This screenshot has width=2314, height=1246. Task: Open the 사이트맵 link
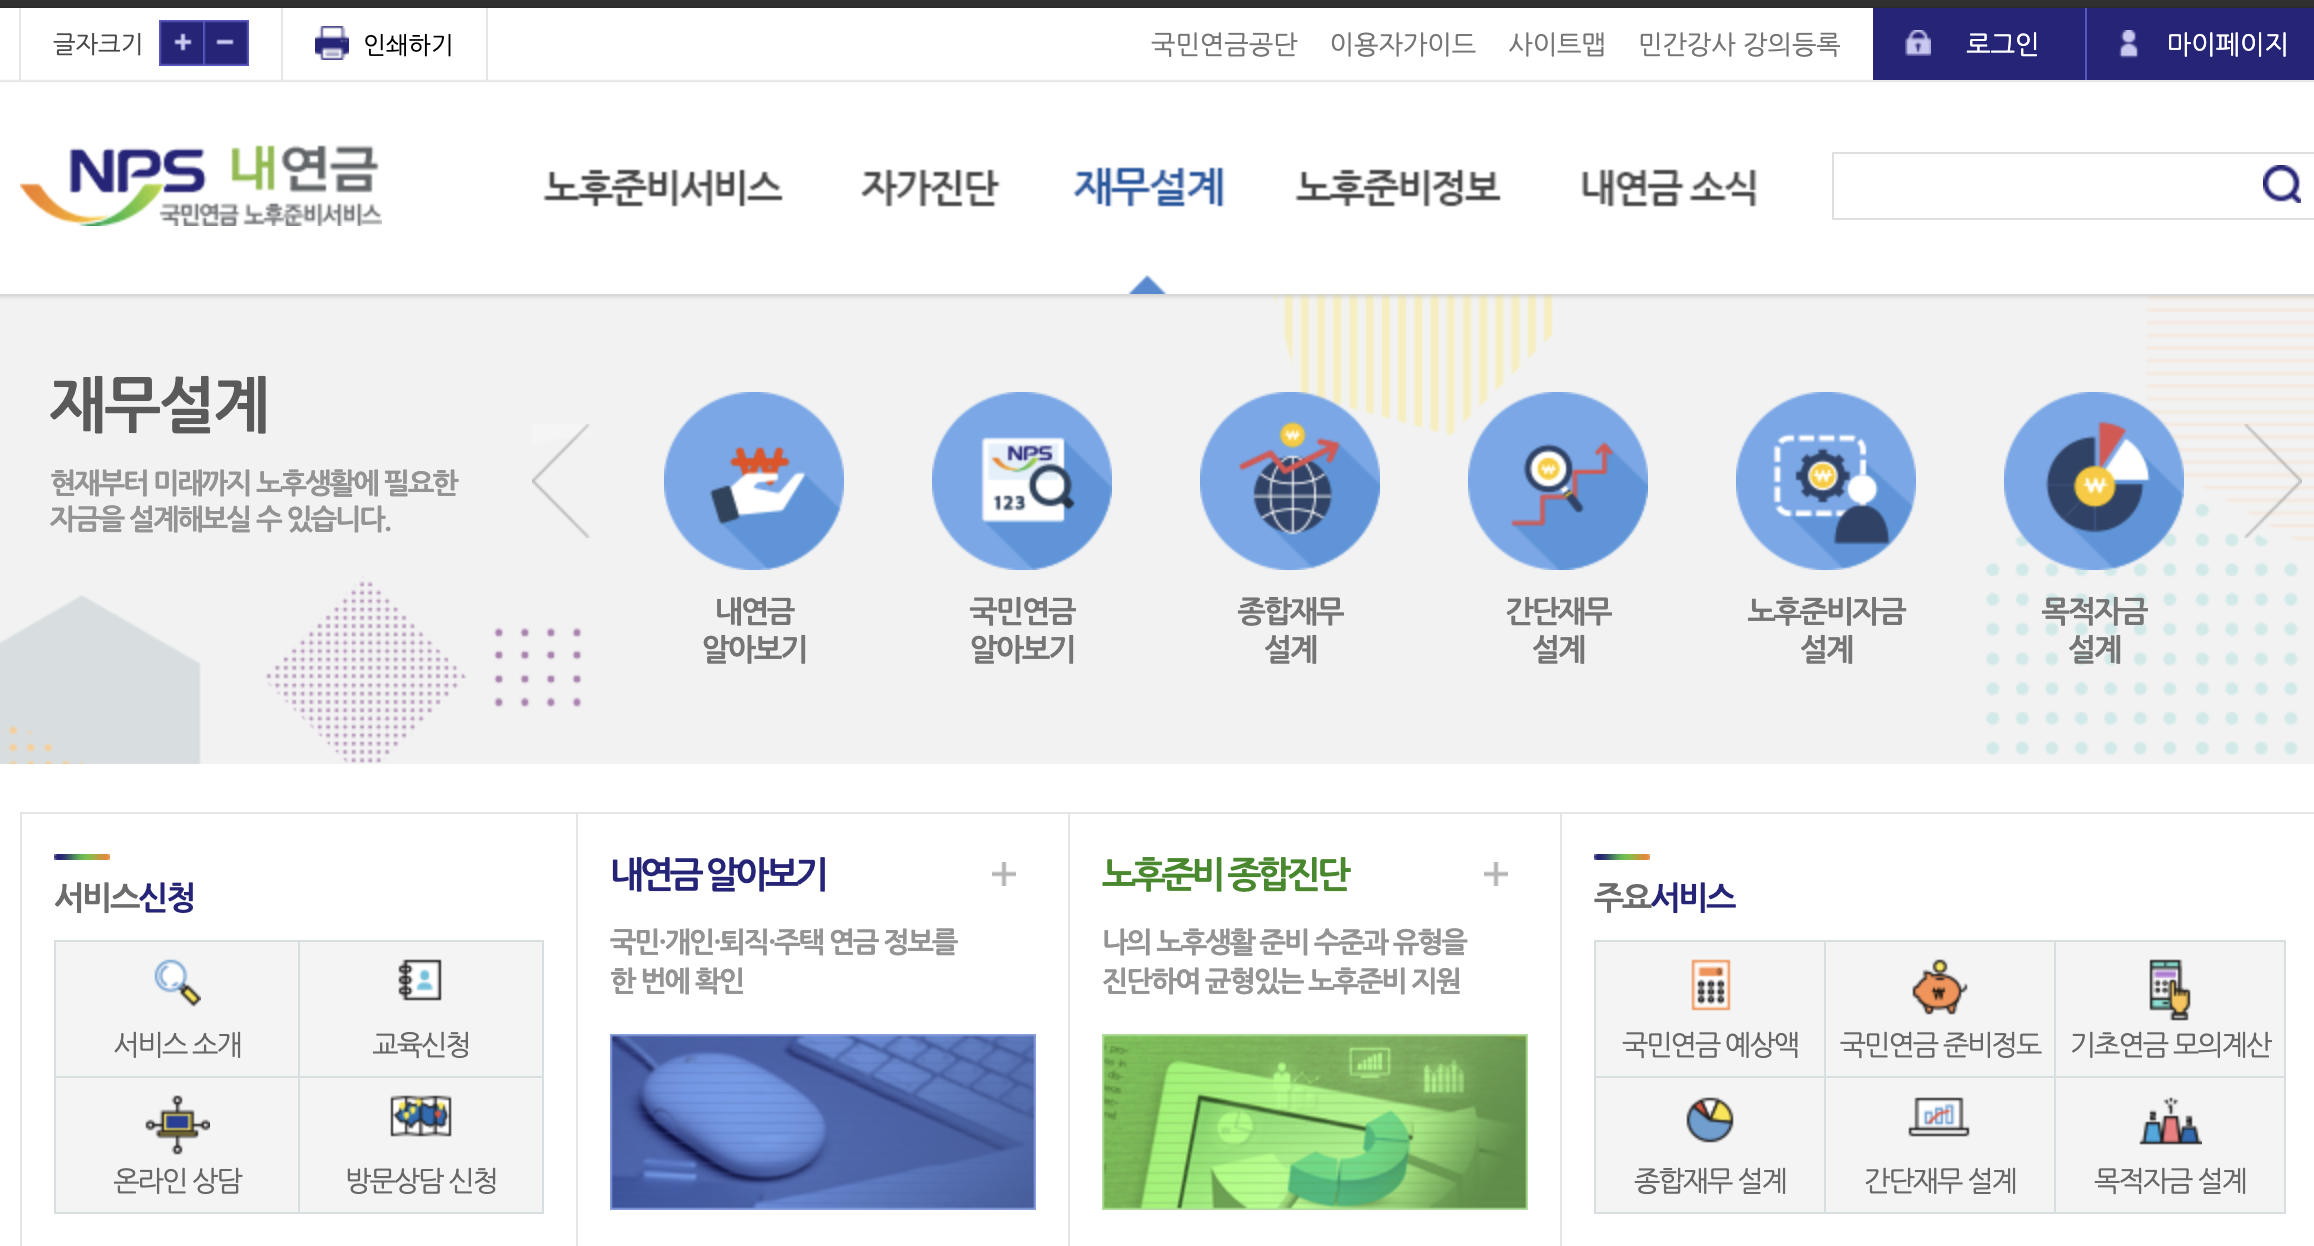point(1556,44)
